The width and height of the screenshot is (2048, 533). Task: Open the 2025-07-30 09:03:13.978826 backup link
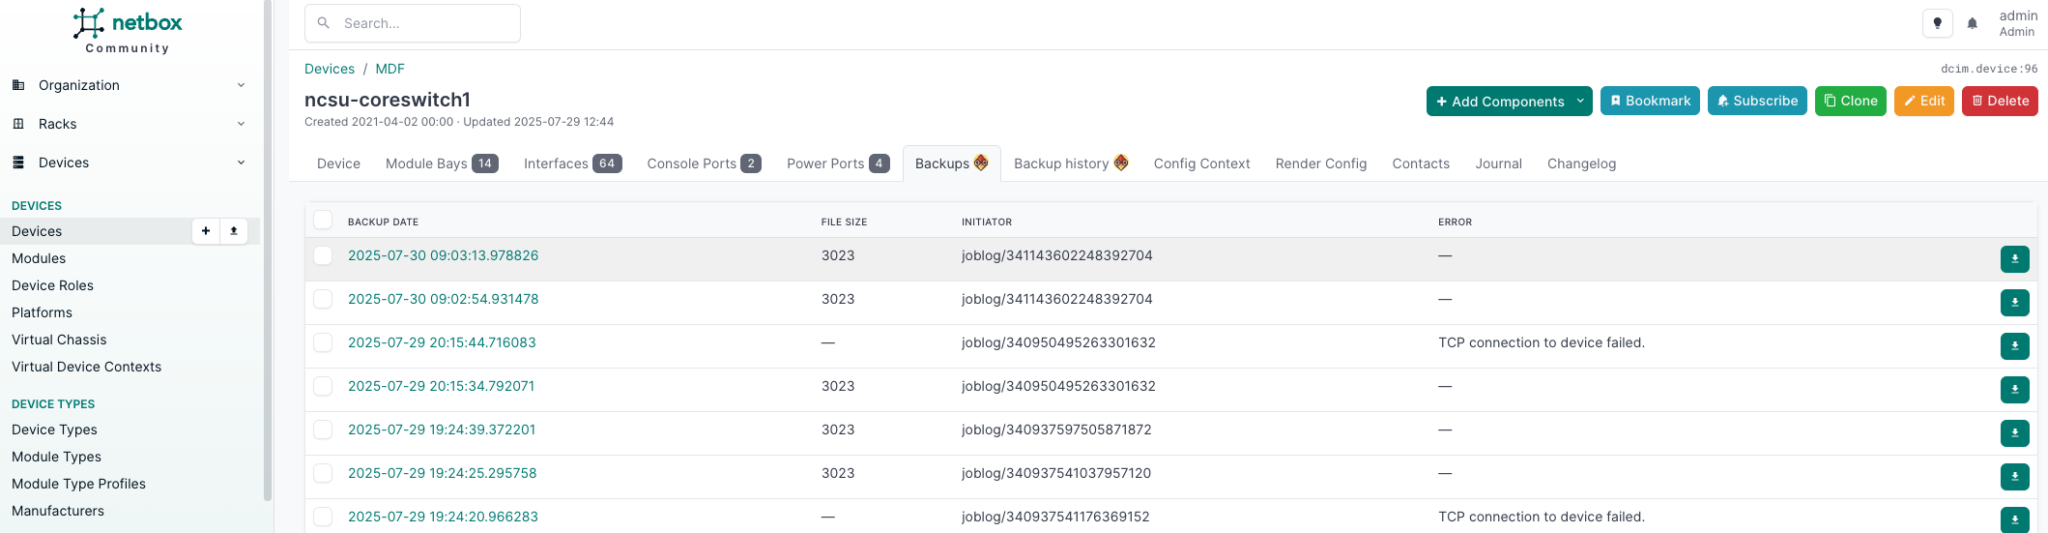pyautogui.click(x=443, y=256)
